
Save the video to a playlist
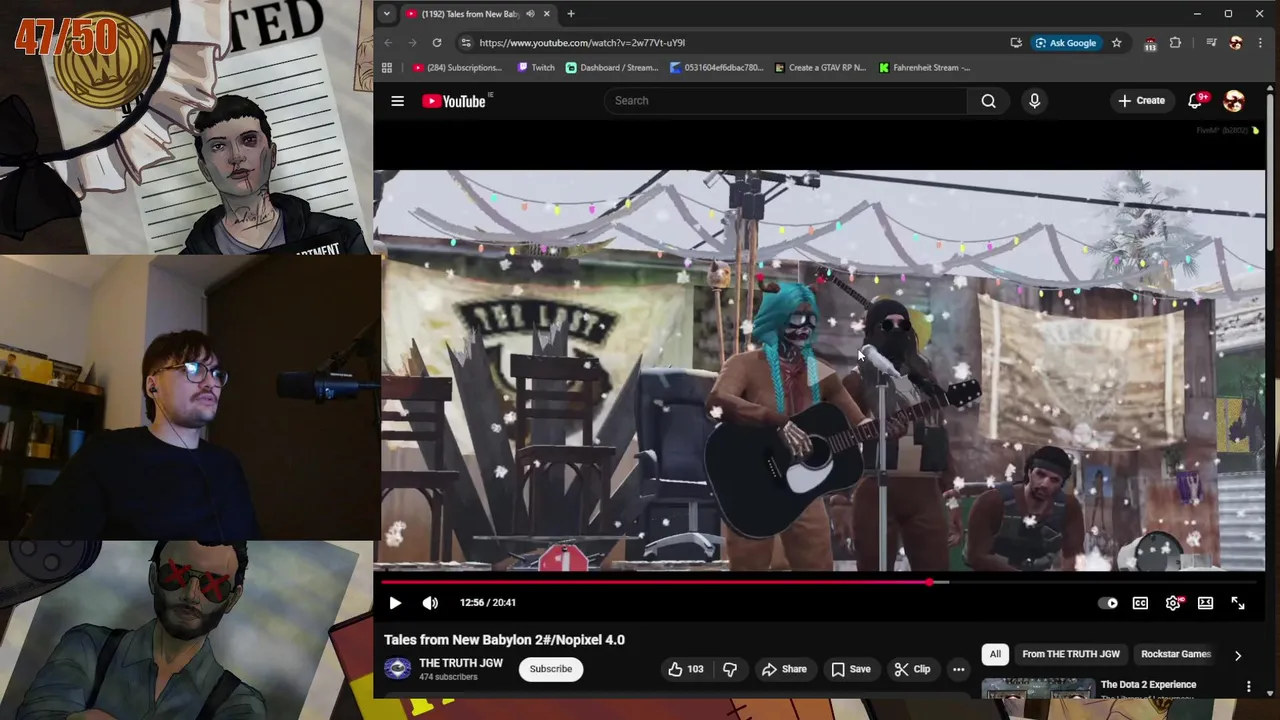tap(850, 669)
